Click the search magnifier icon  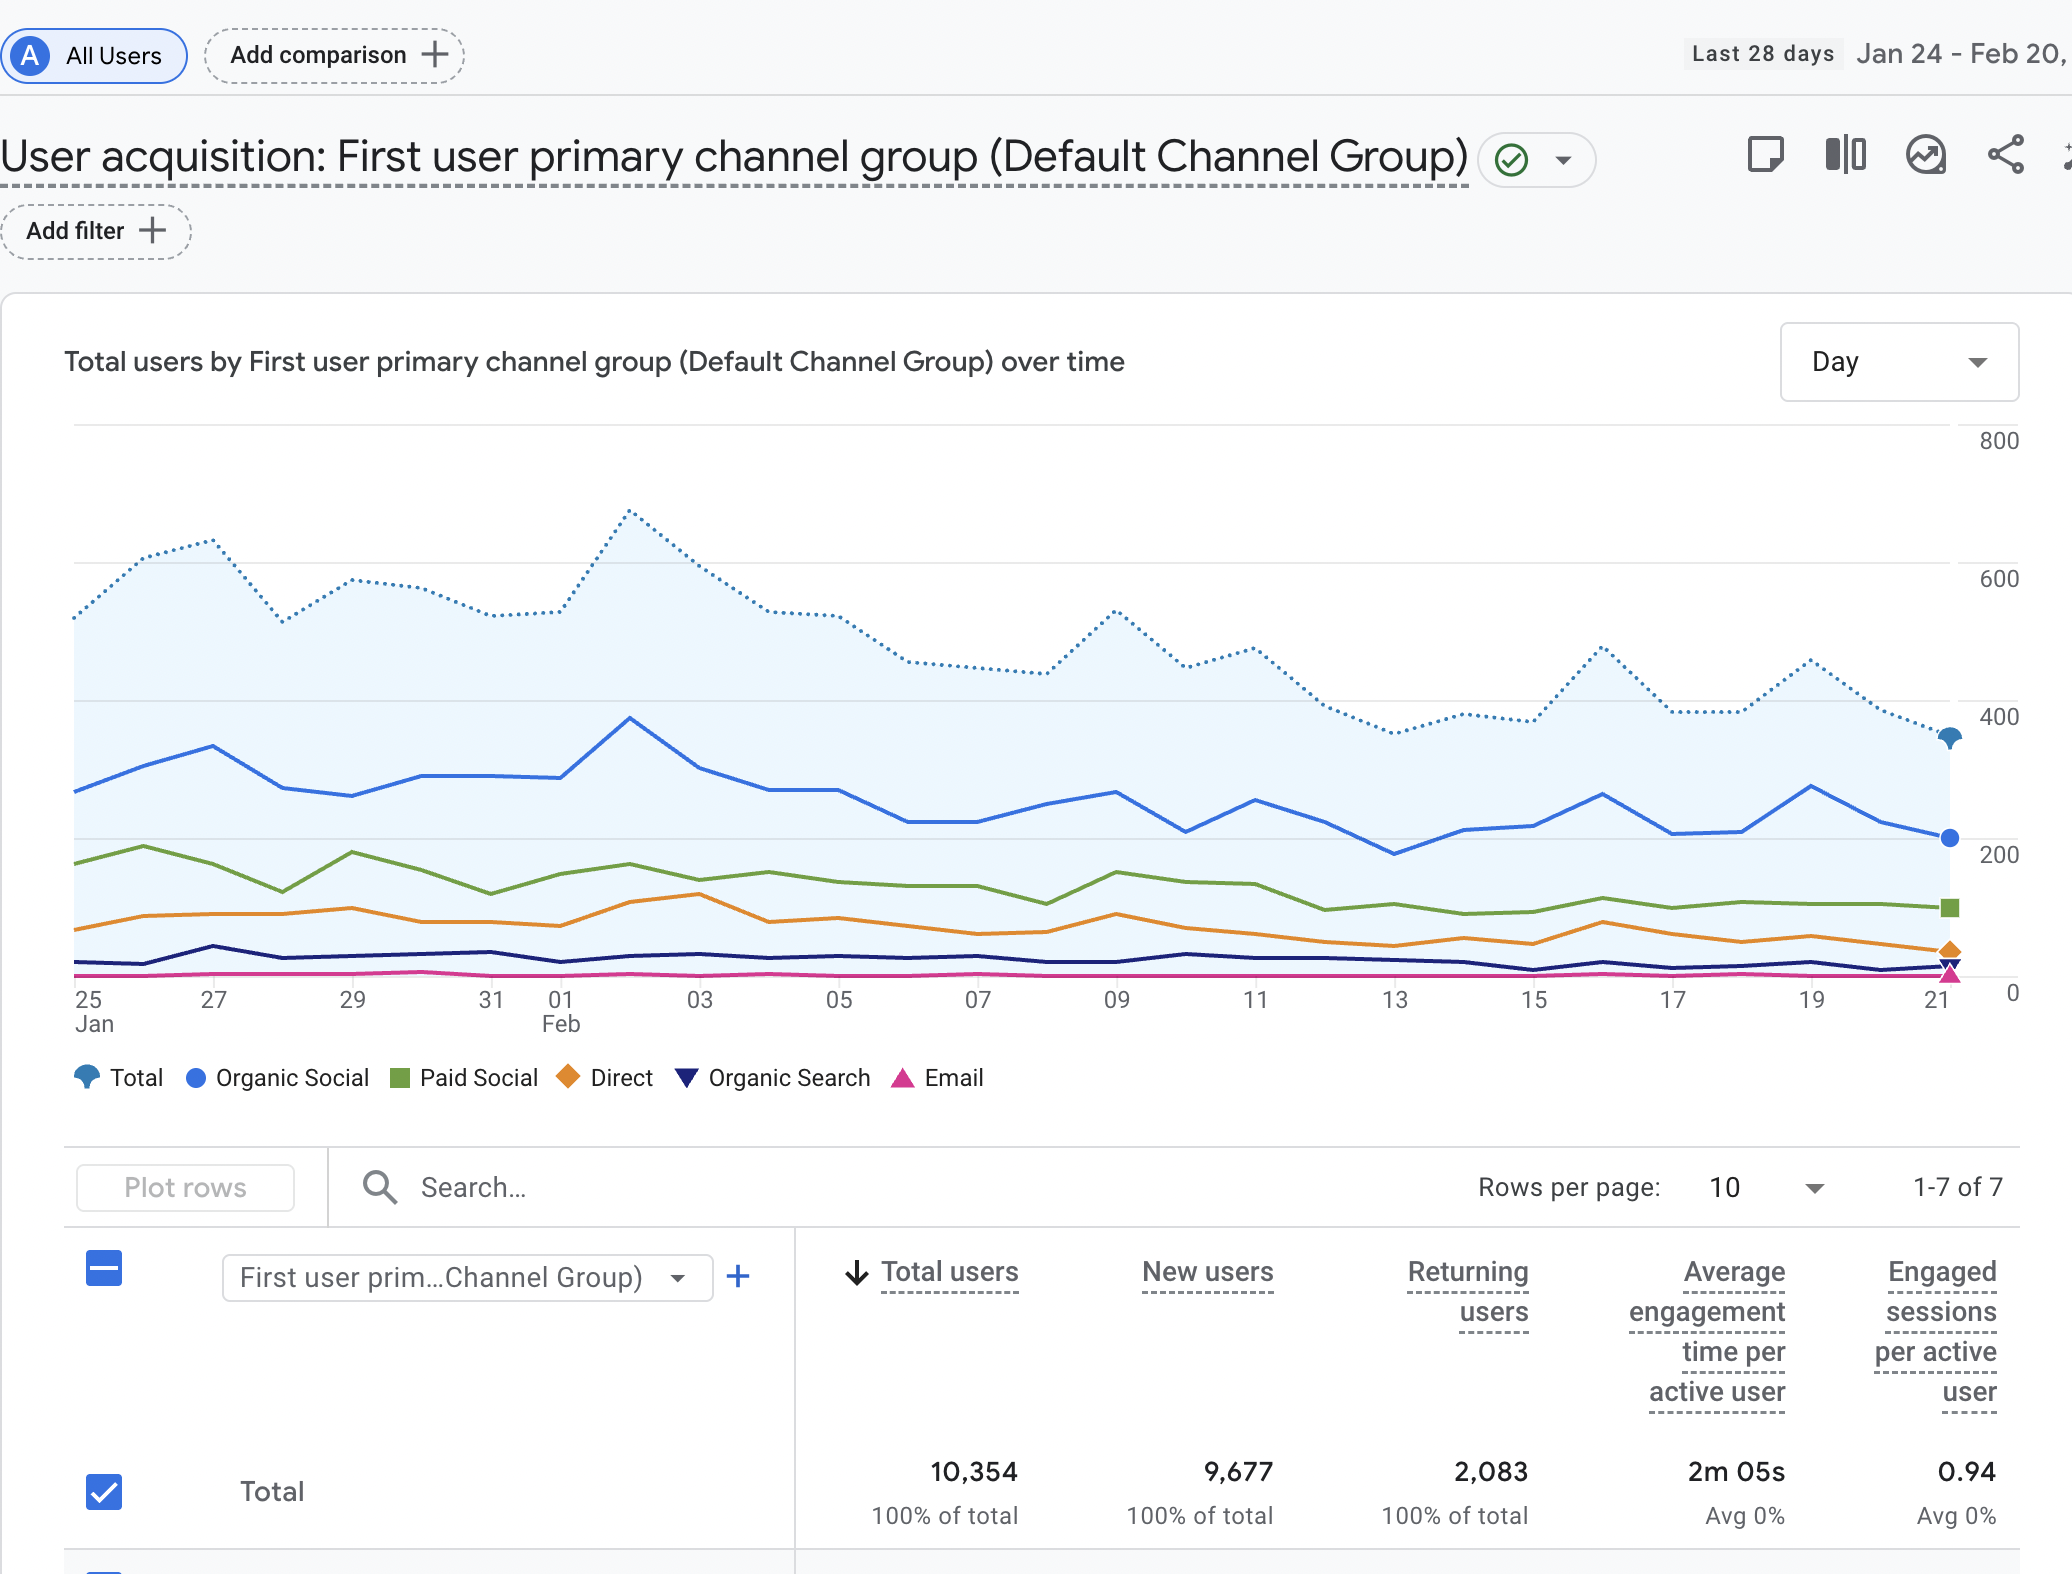point(380,1187)
